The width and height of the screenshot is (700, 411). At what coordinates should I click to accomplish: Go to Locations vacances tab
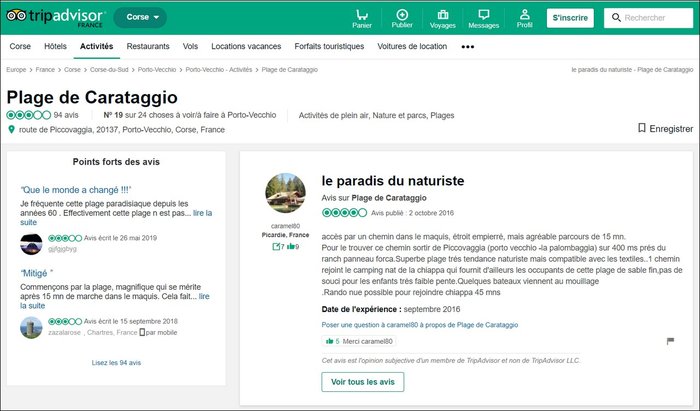click(246, 46)
